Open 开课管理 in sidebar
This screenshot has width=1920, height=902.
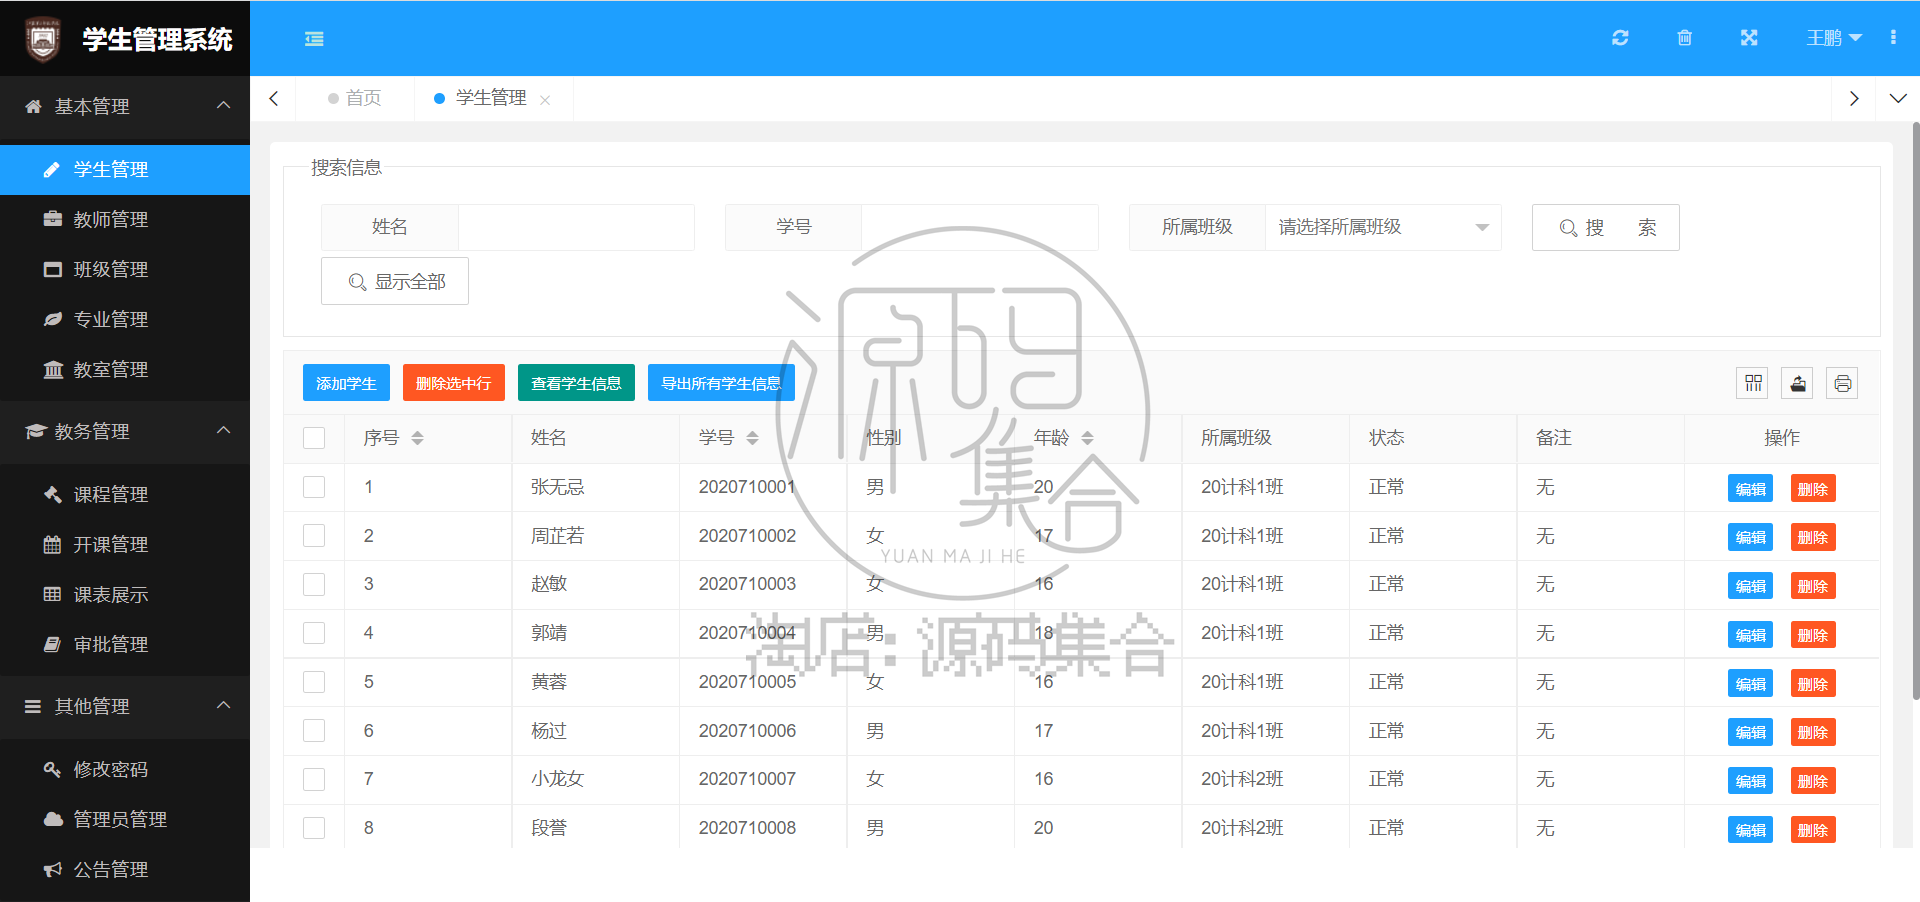(125, 545)
